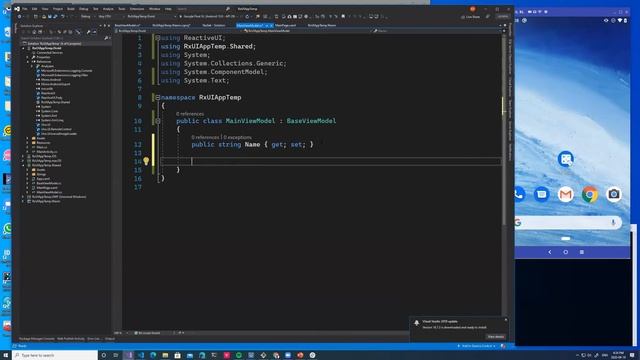
Task: Tap the Android back navigation button
Action: (x=550, y=252)
